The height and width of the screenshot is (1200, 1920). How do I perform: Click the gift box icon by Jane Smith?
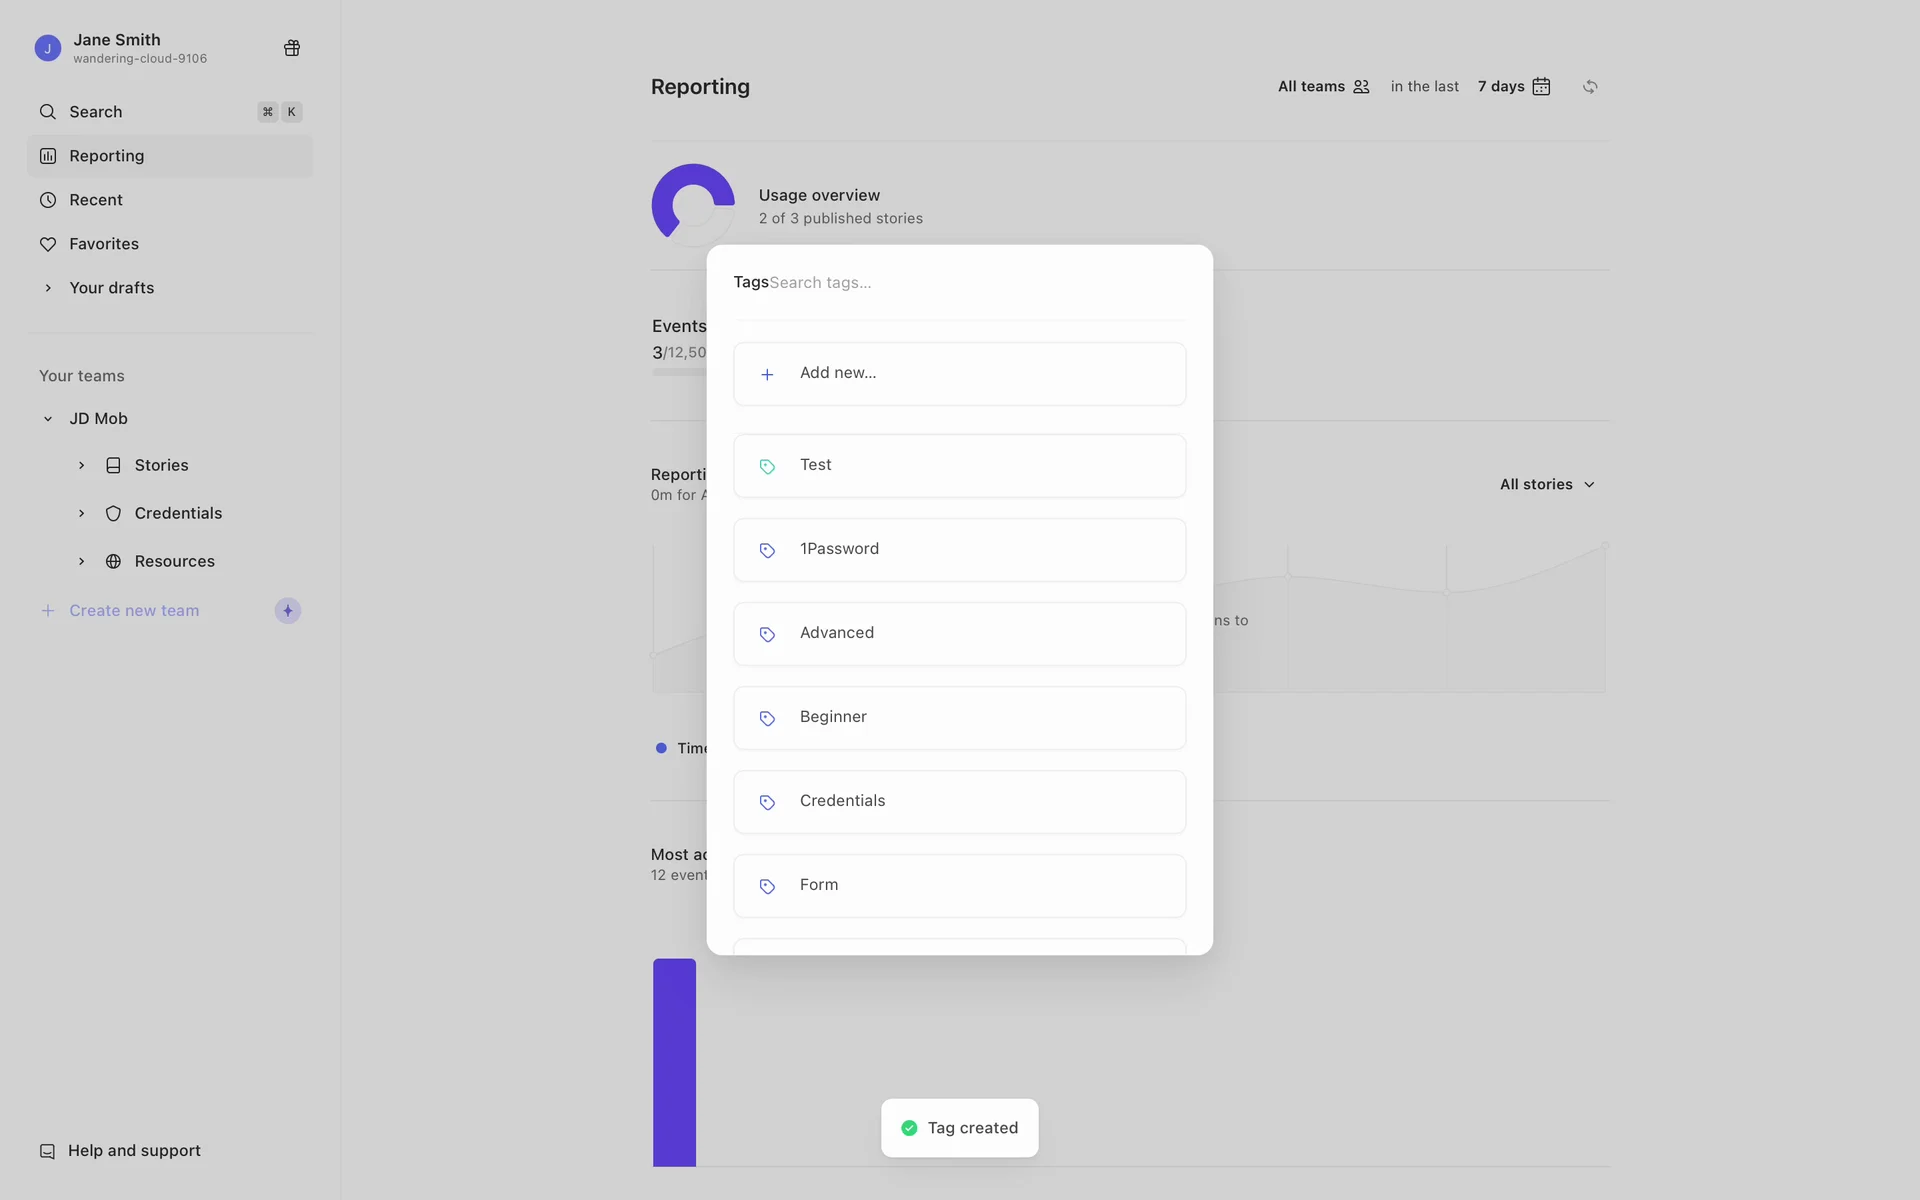292,48
